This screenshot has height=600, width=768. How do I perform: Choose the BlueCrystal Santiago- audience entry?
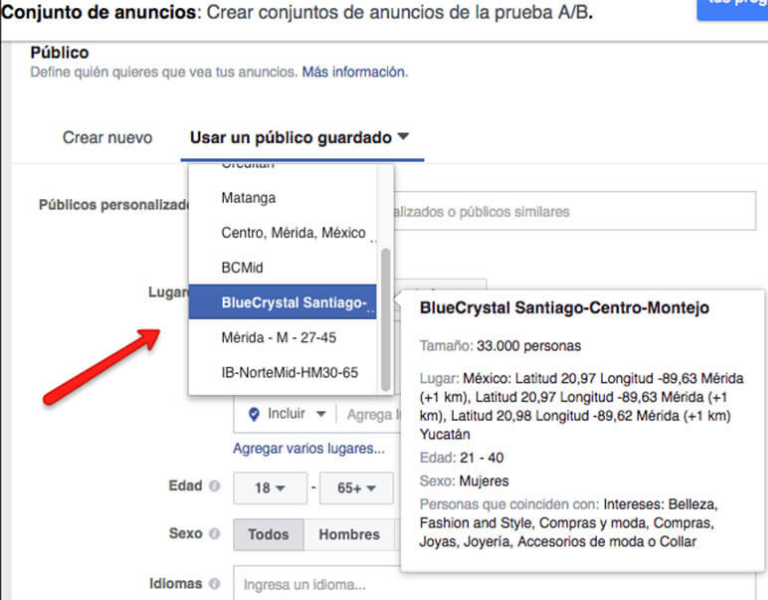293,303
